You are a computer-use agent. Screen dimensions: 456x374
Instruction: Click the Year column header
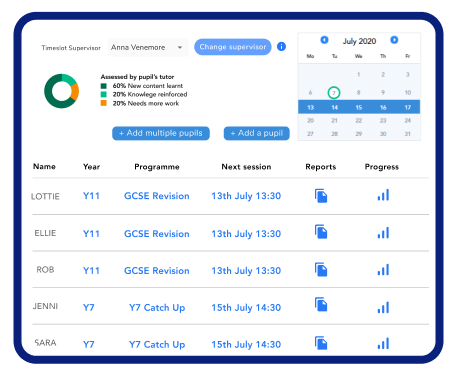[x=91, y=167]
